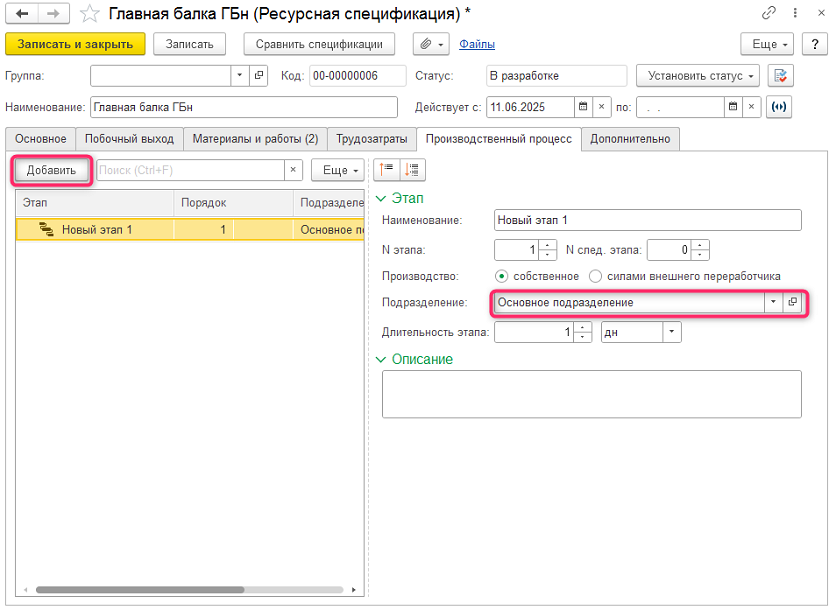Open the 'Материалы и работы (2)' tab

pos(255,139)
